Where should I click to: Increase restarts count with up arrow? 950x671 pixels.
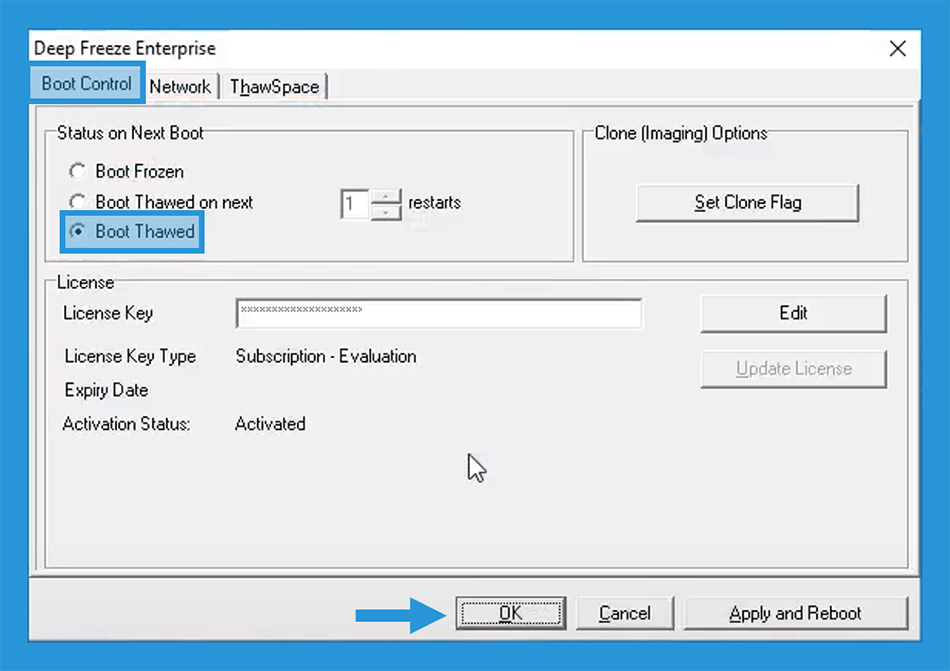(x=386, y=196)
